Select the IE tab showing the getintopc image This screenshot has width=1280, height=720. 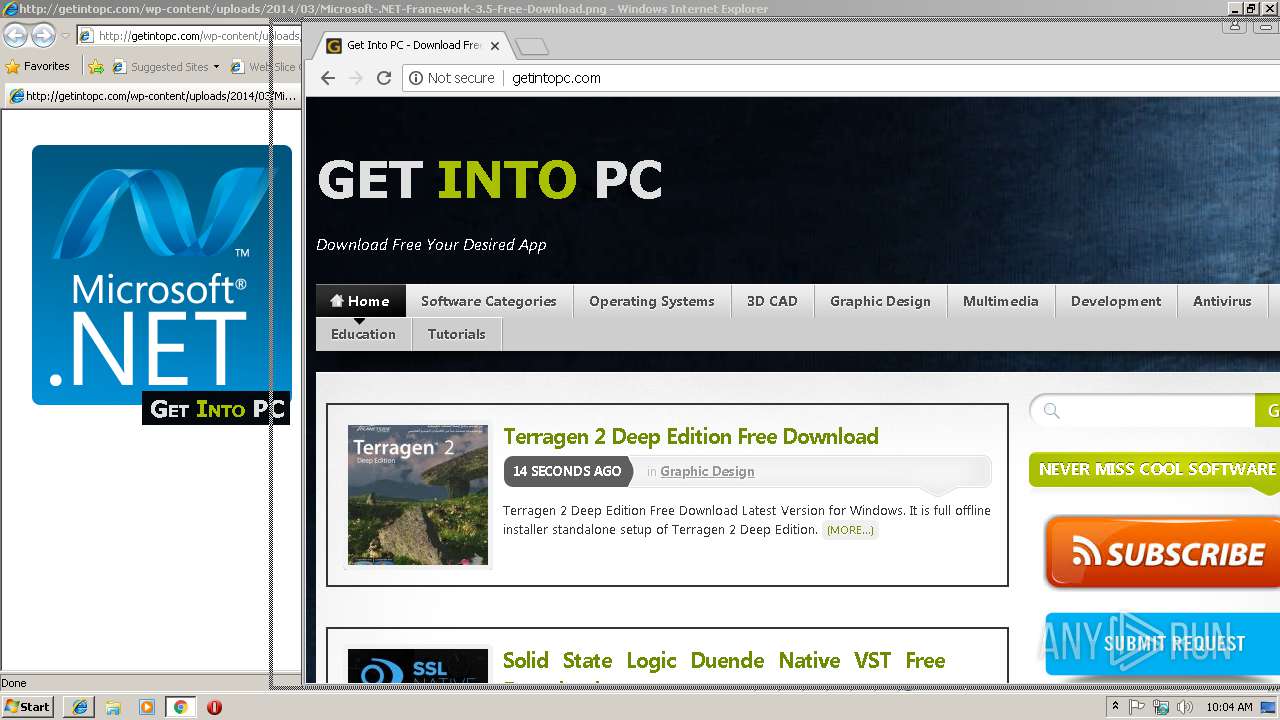[x=153, y=96]
